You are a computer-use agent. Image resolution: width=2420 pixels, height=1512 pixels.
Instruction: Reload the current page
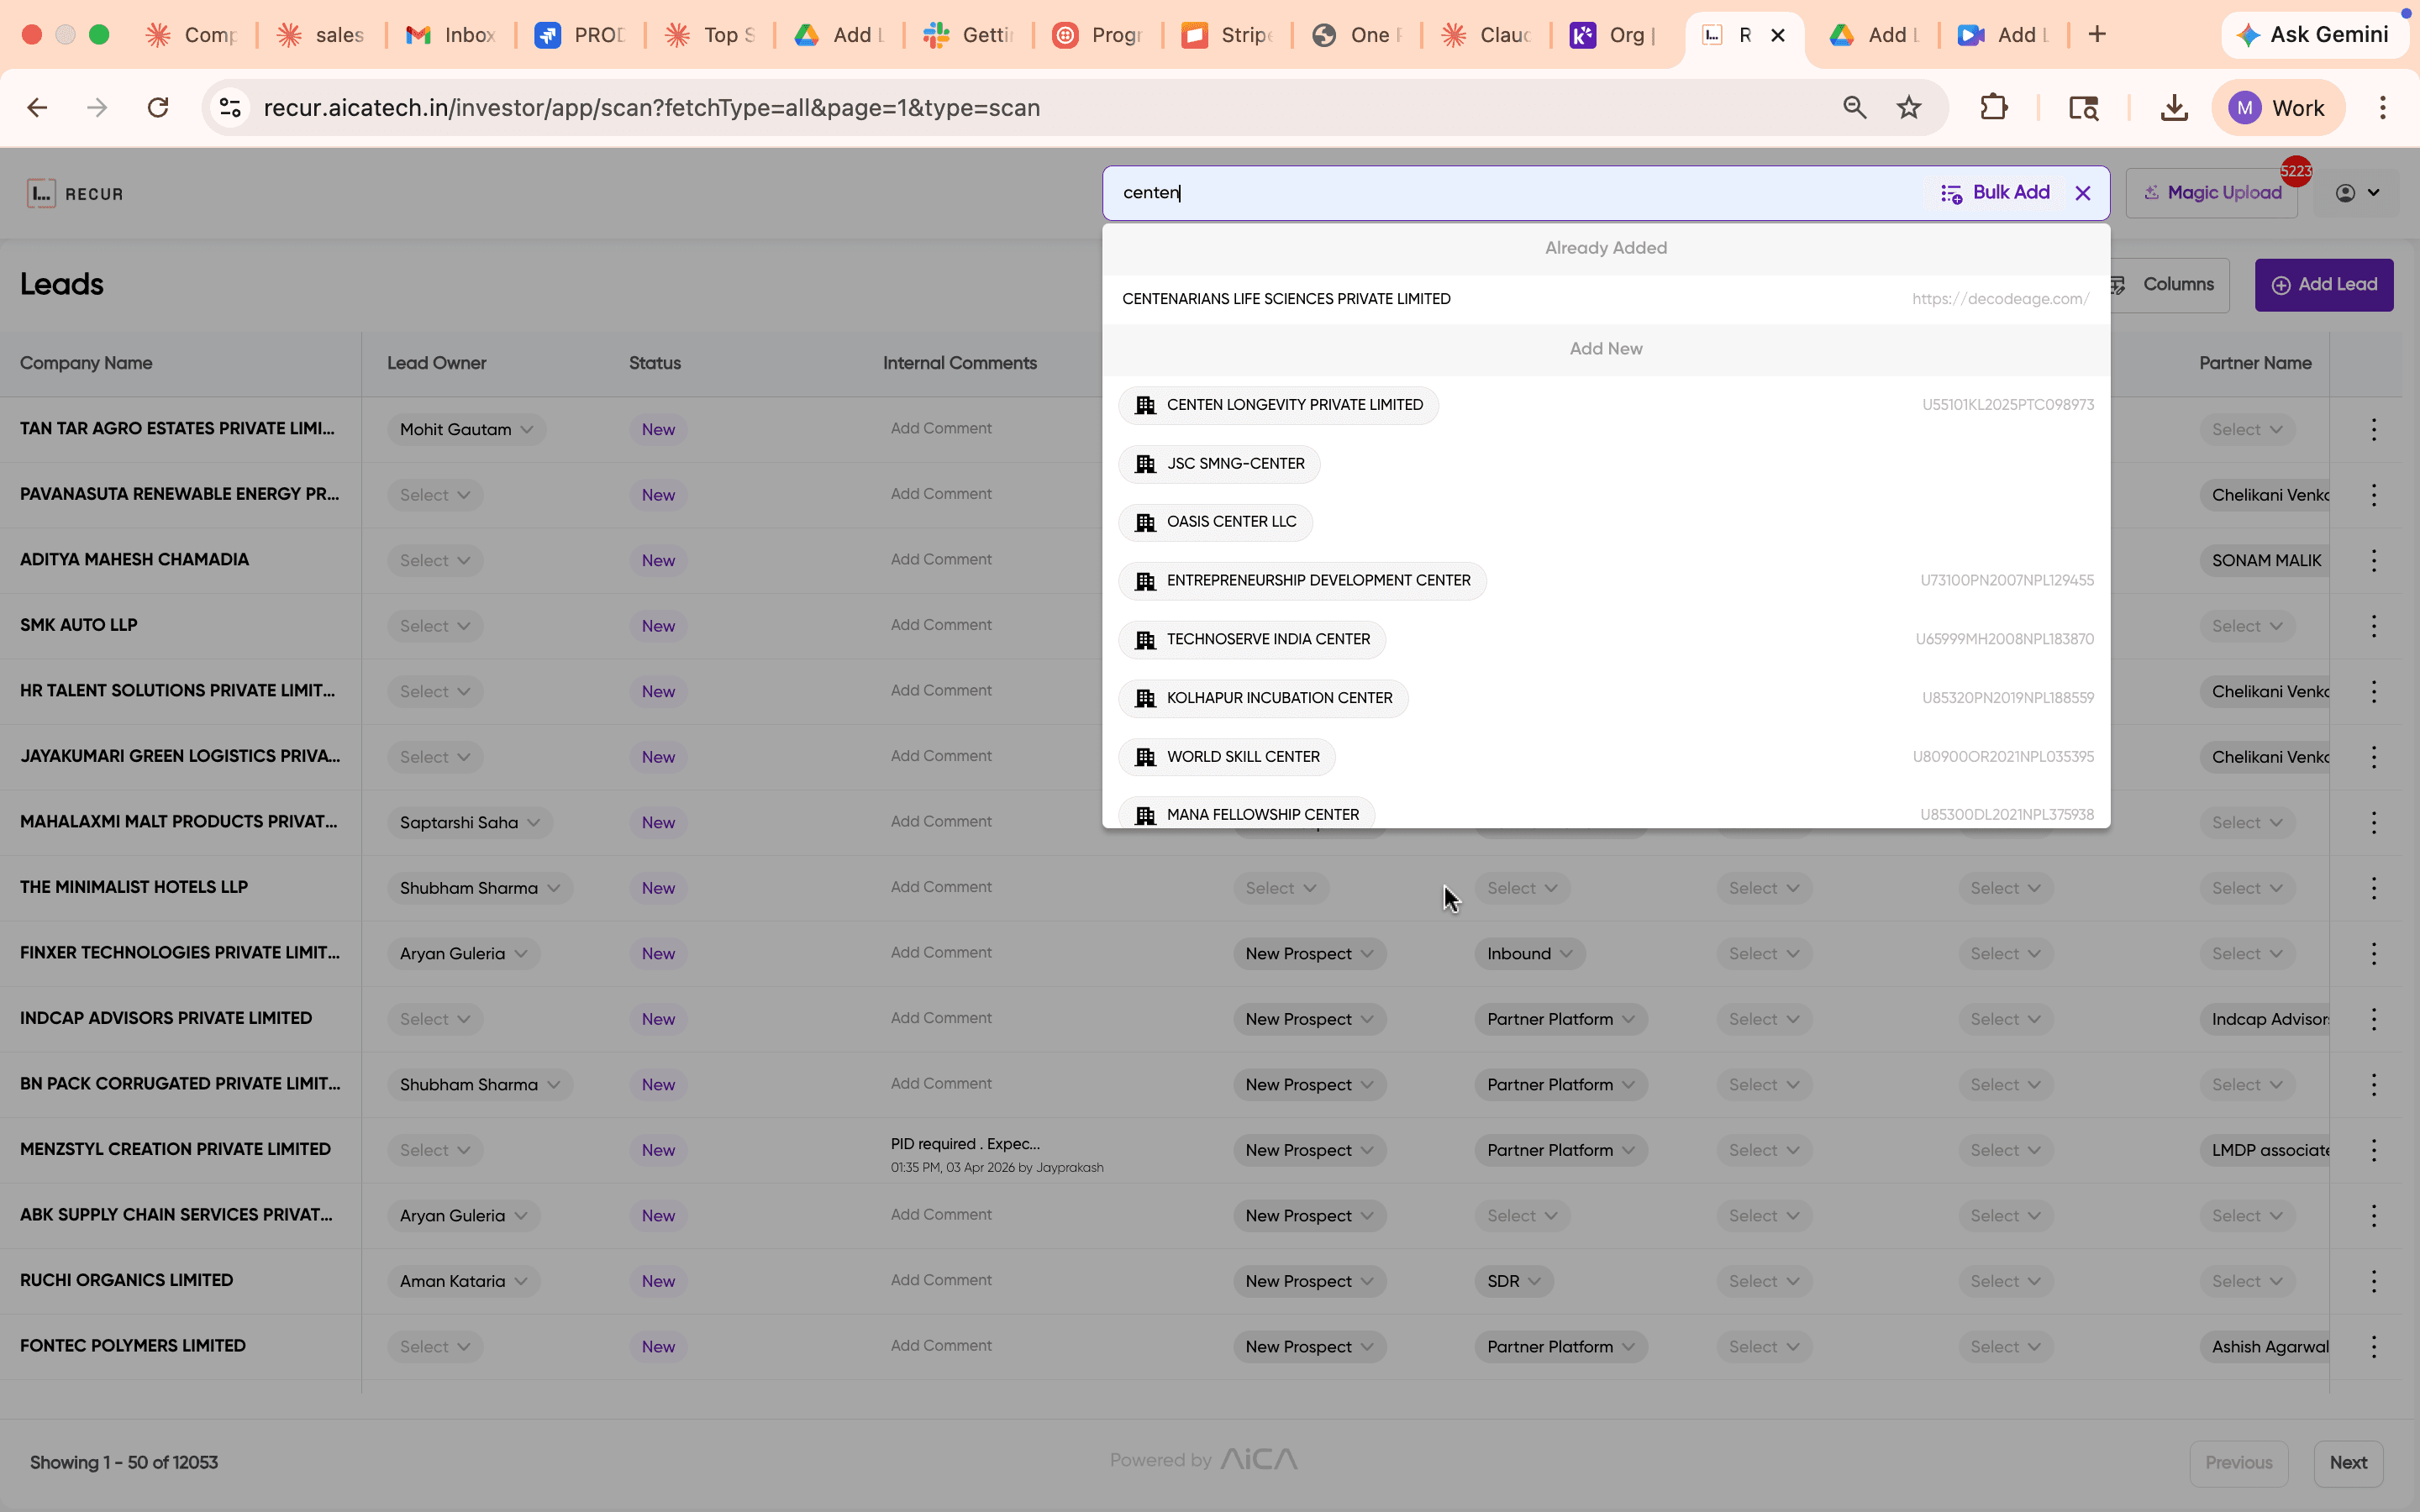click(157, 107)
